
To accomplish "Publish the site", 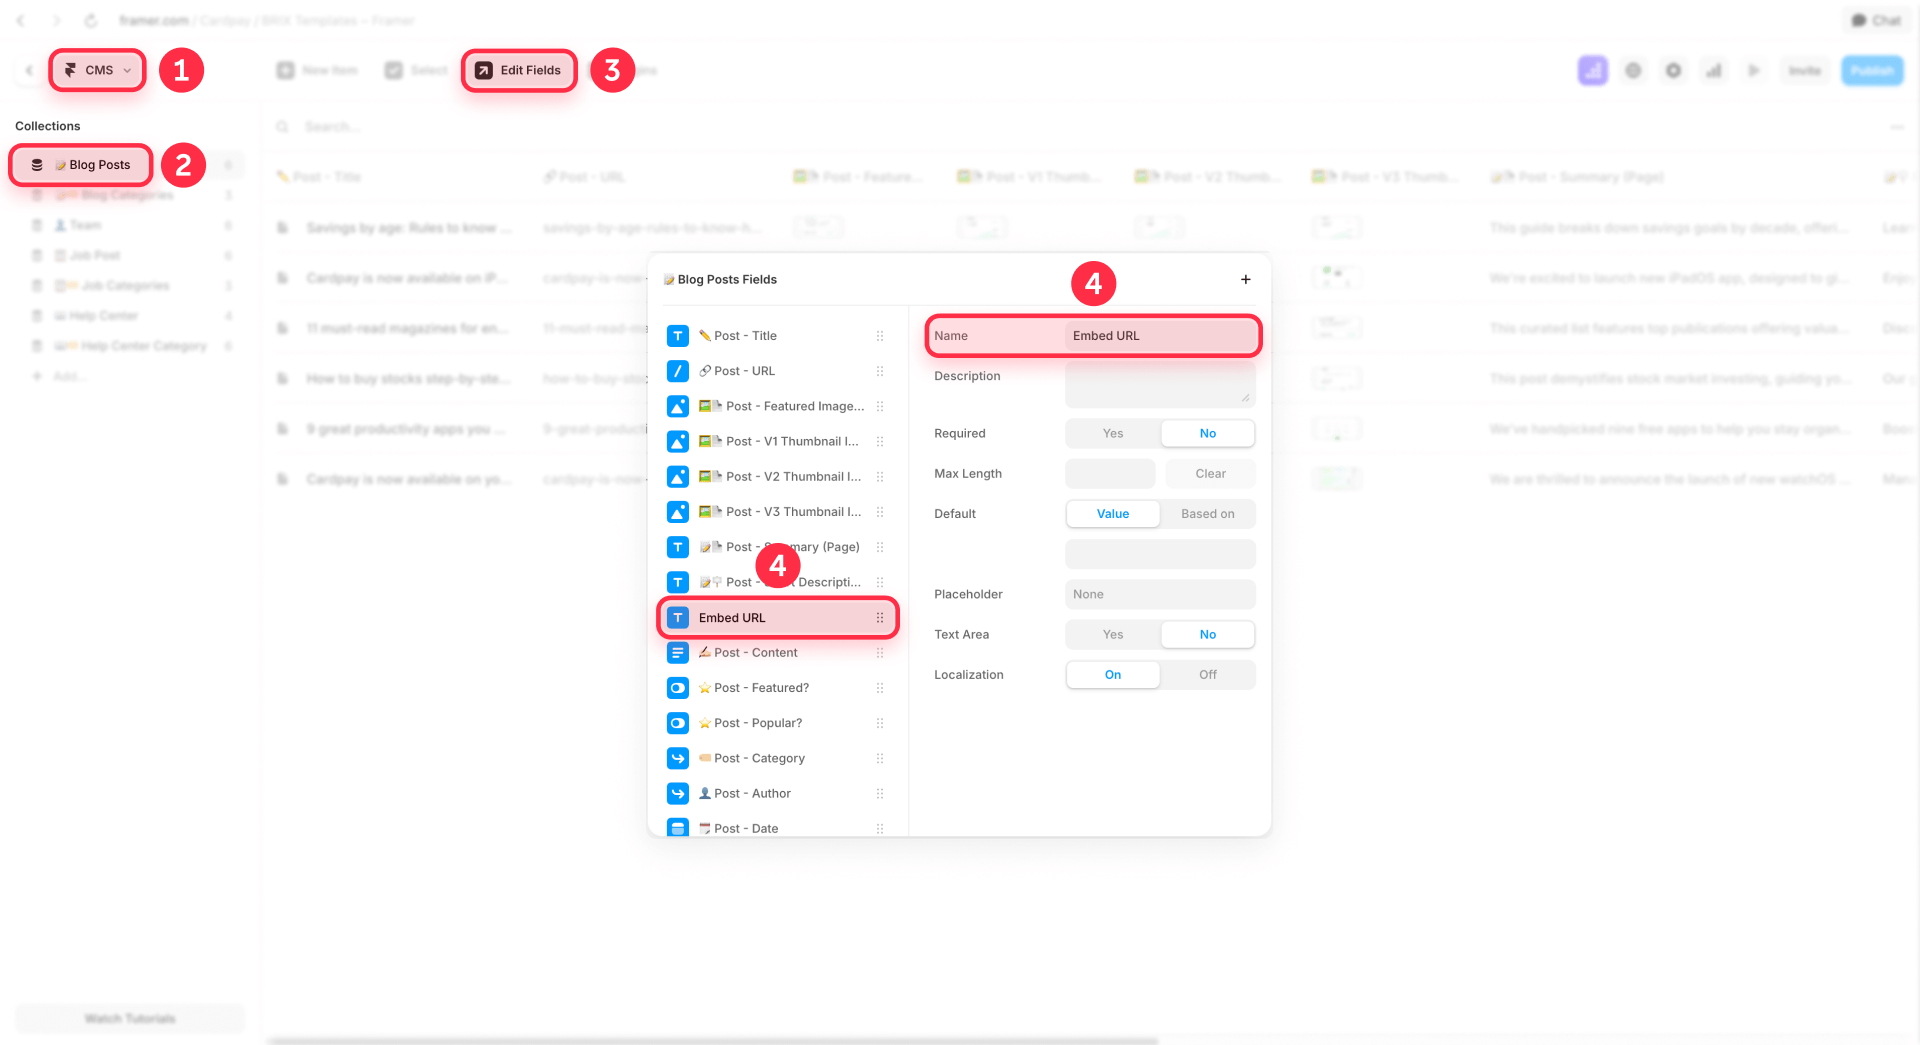I will (1871, 70).
